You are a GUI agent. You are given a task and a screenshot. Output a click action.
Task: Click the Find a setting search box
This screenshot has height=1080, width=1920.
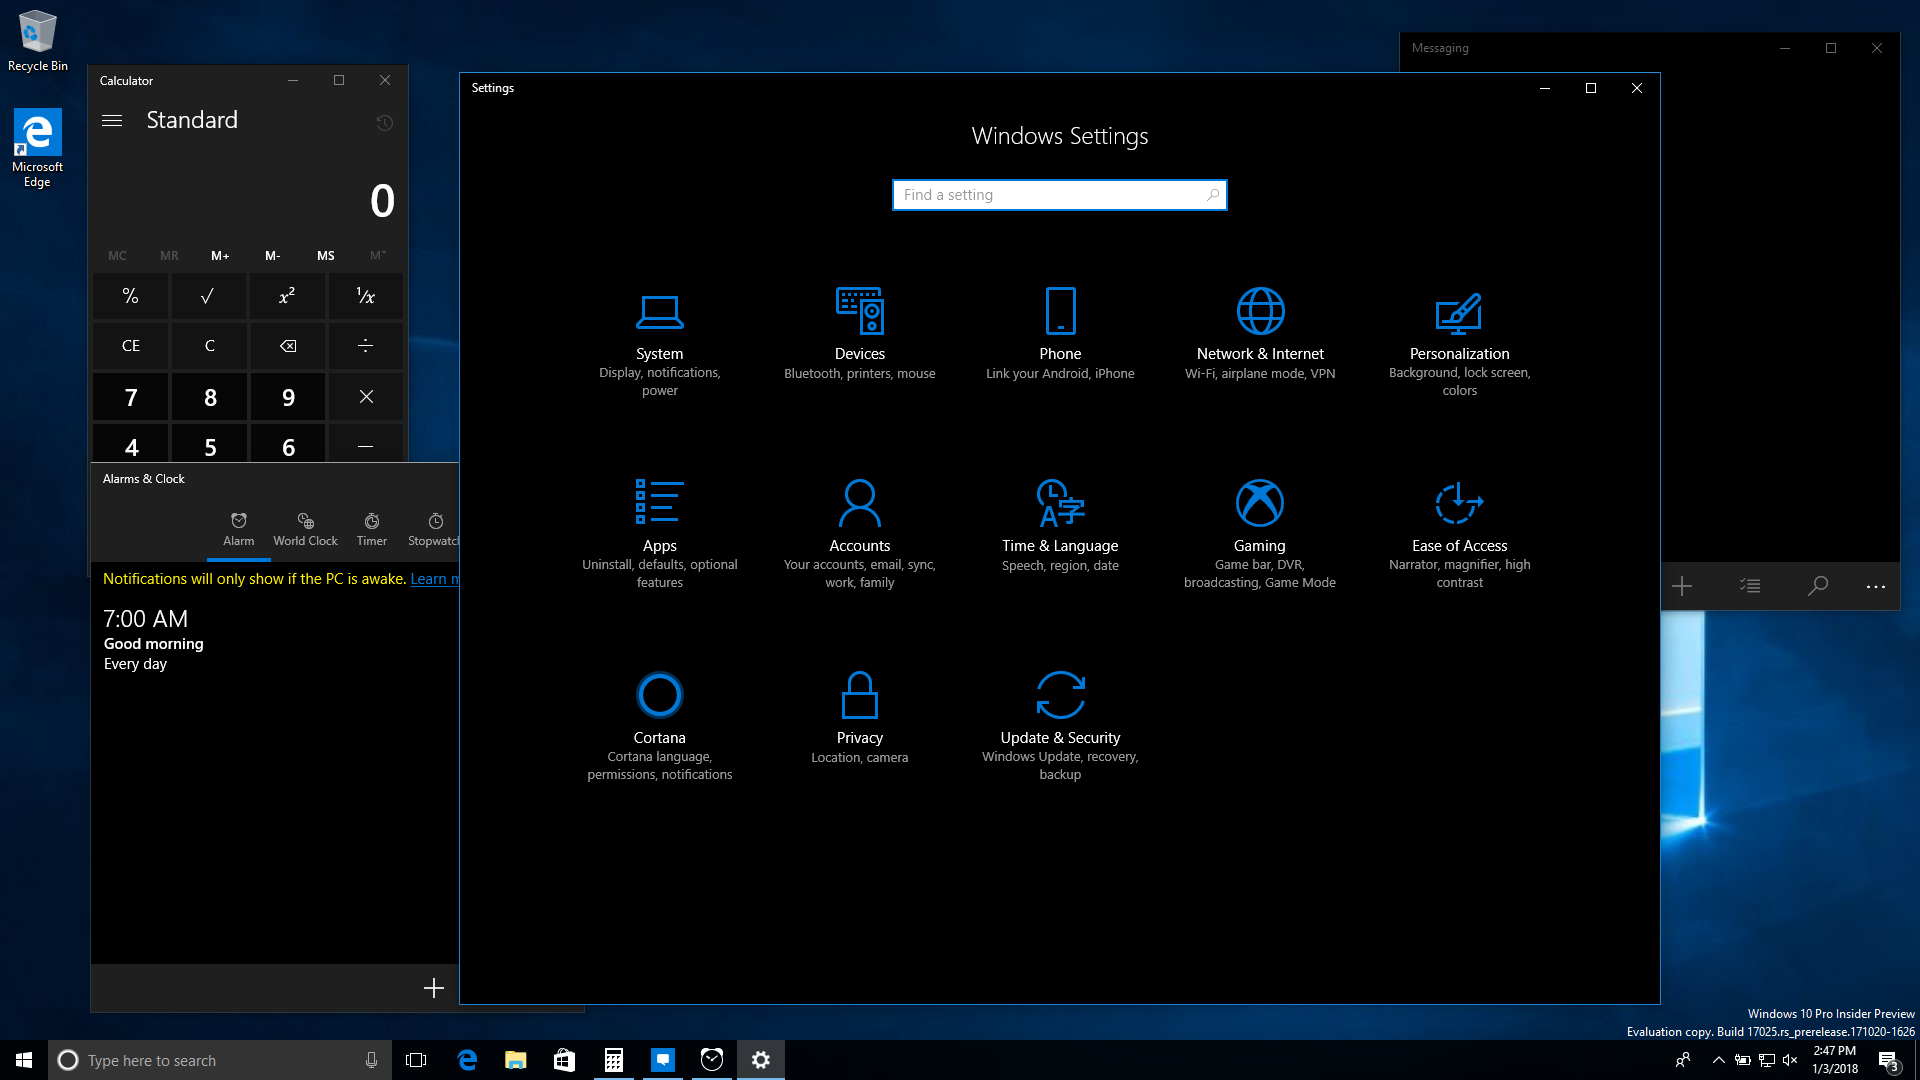click(1050, 195)
